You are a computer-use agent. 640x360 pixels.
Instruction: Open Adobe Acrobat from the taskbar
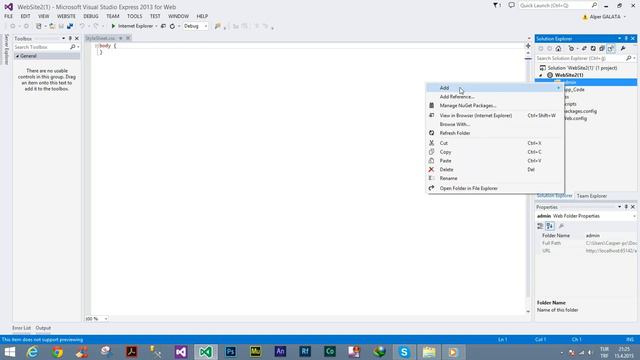pyautogui.click(x=131, y=352)
